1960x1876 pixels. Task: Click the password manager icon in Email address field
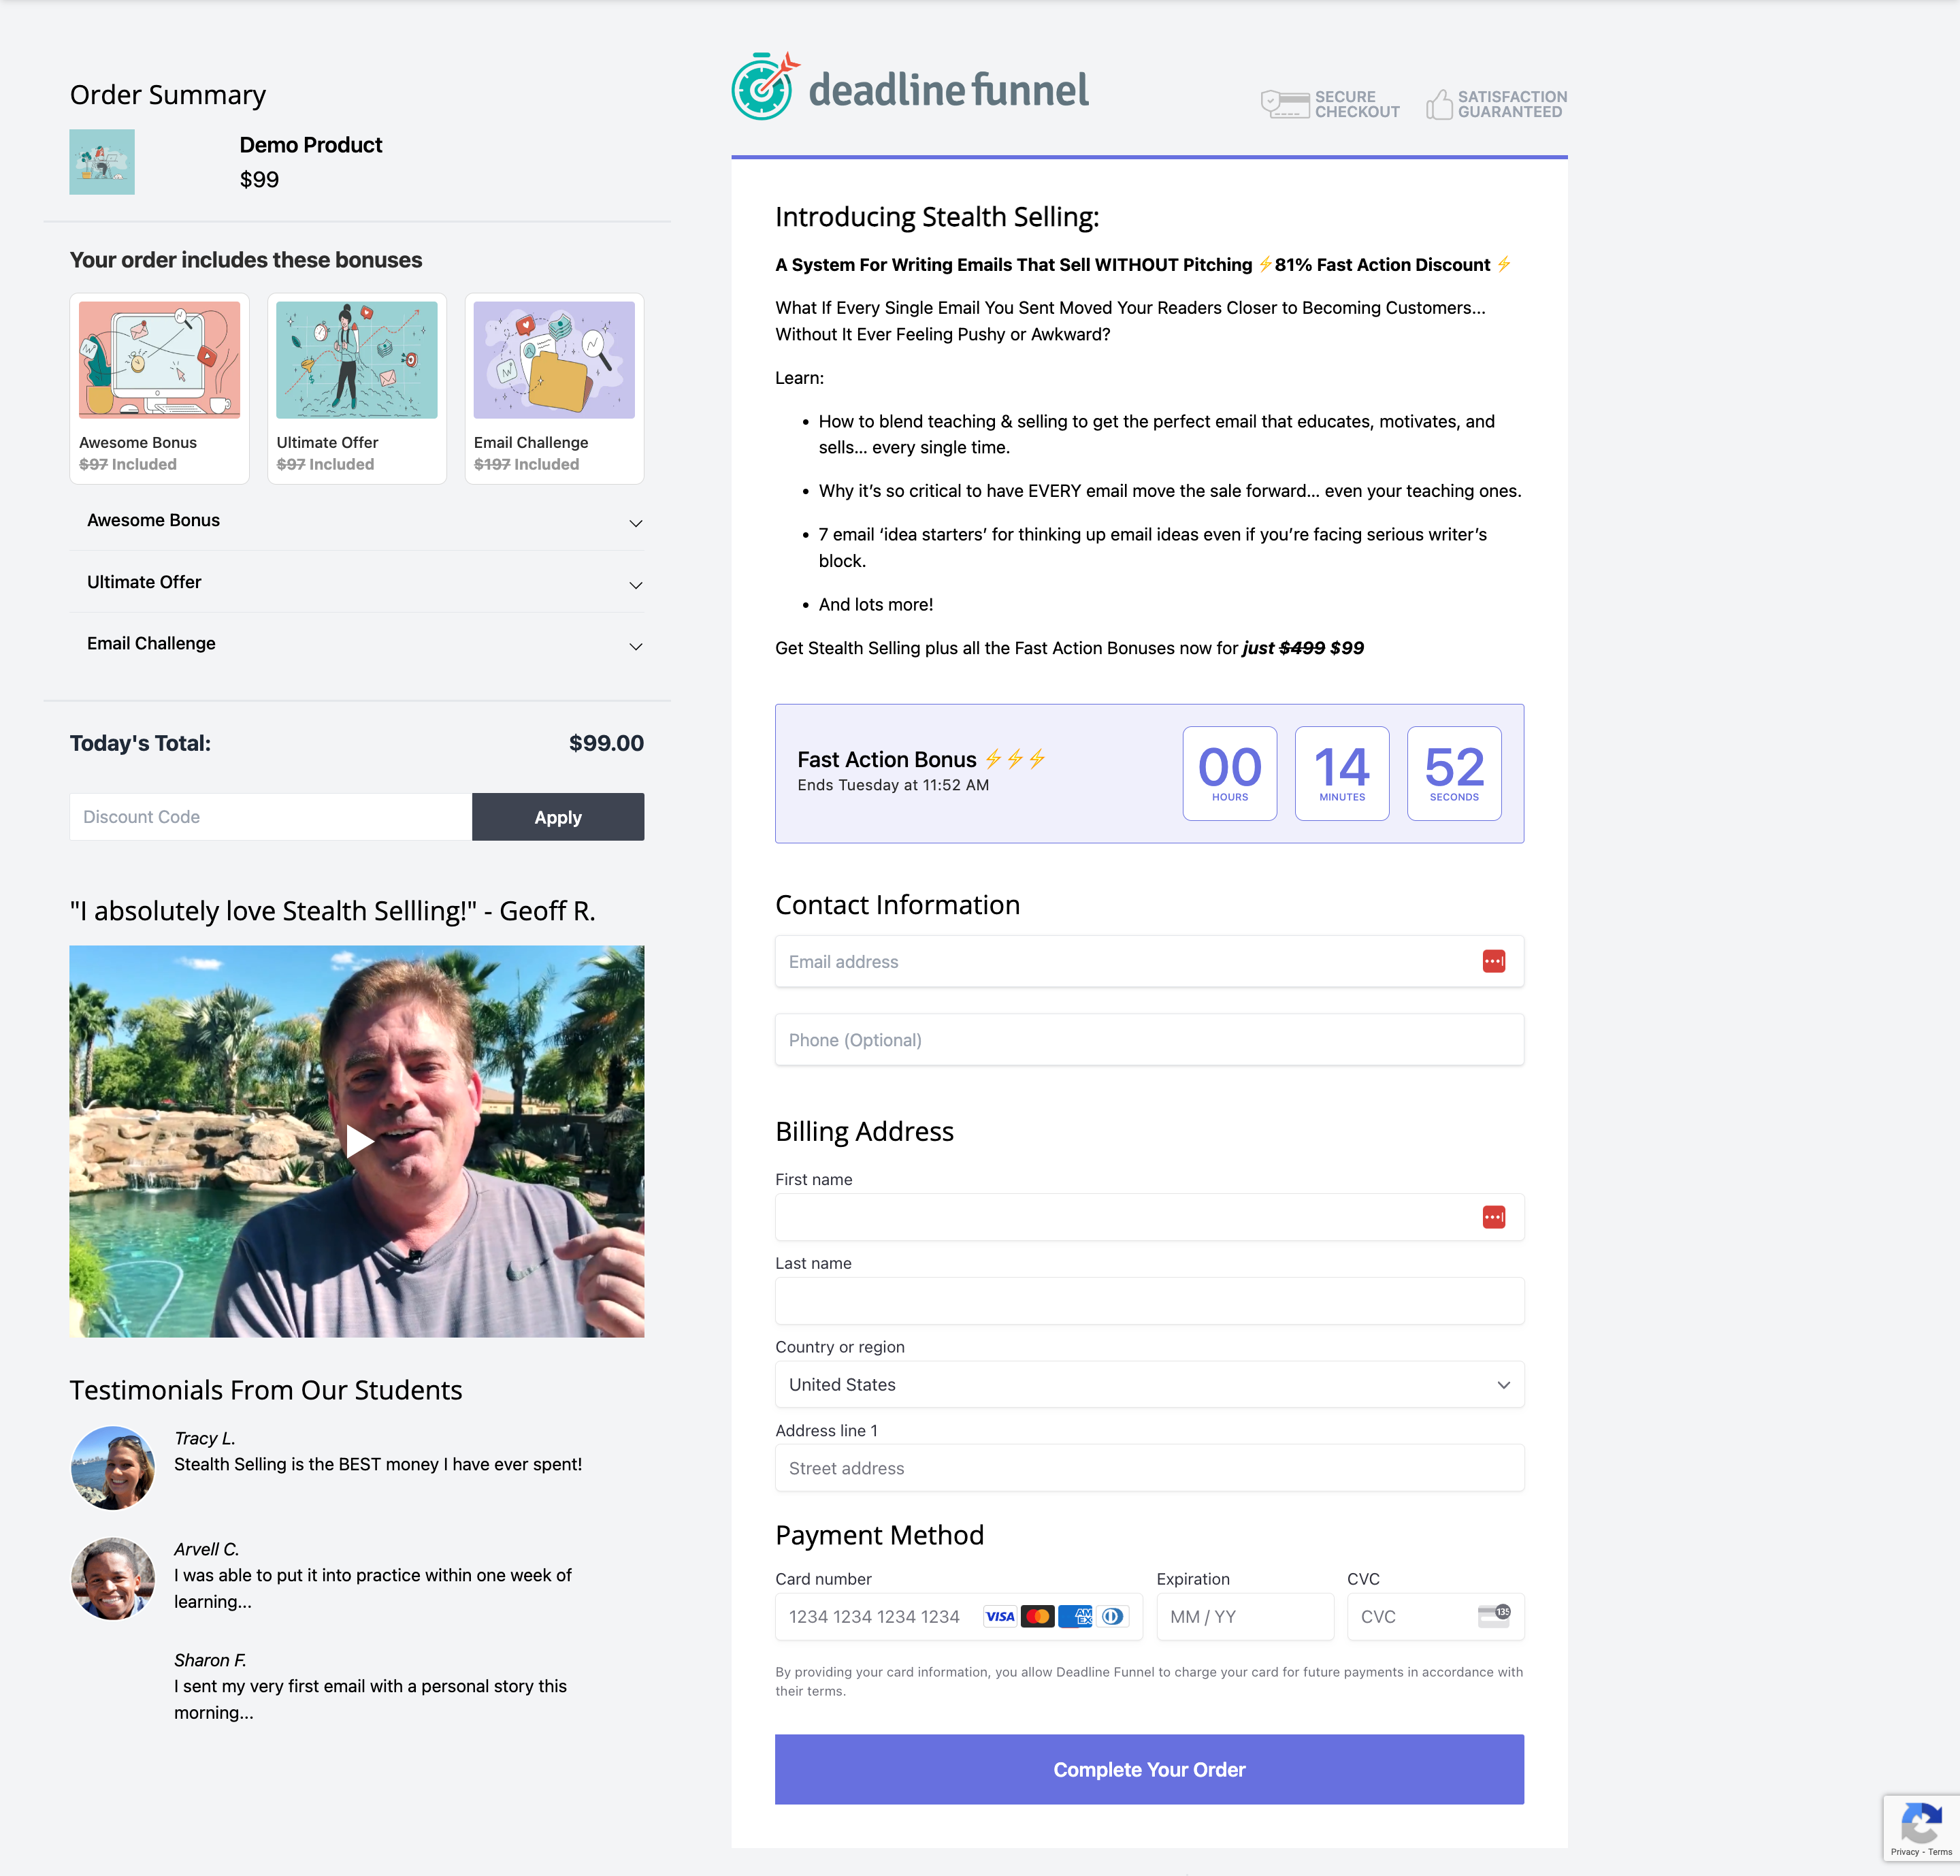point(1493,961)
